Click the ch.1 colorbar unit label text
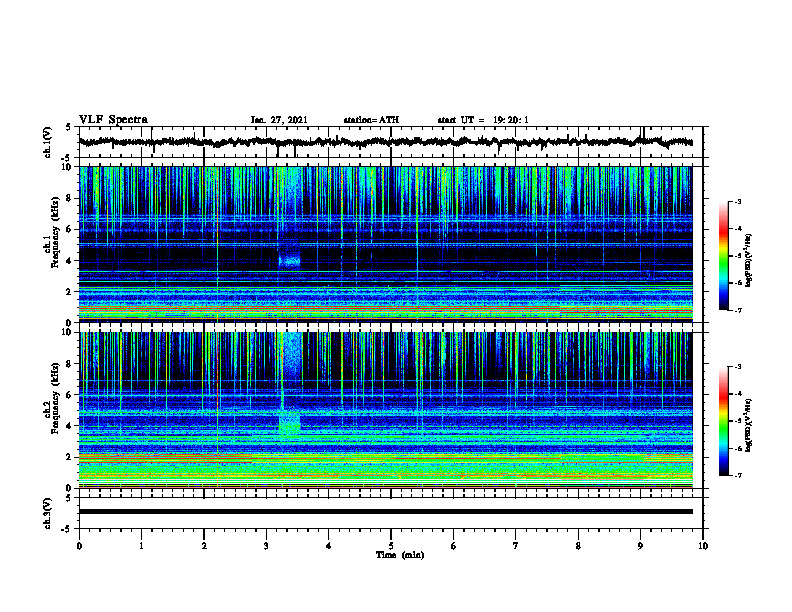Image resolution: width=792 pixels, height=612 pixels. pyautogui.click(x=749, y=260)
